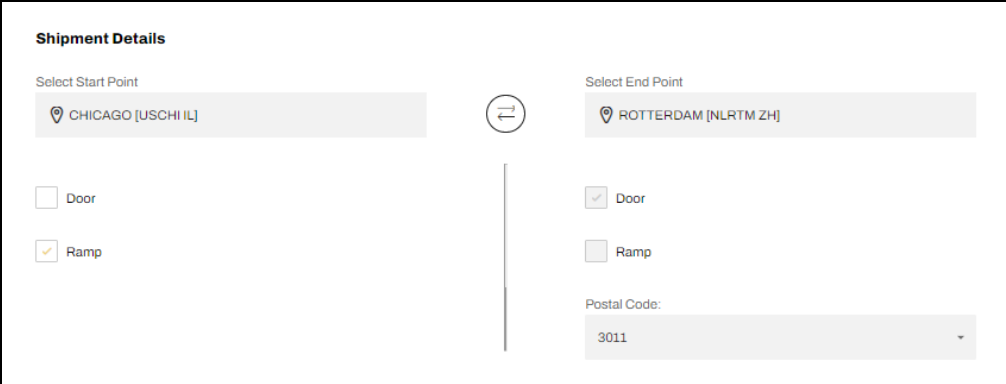Swap start and end points with the arrows icon

point(506,114)
